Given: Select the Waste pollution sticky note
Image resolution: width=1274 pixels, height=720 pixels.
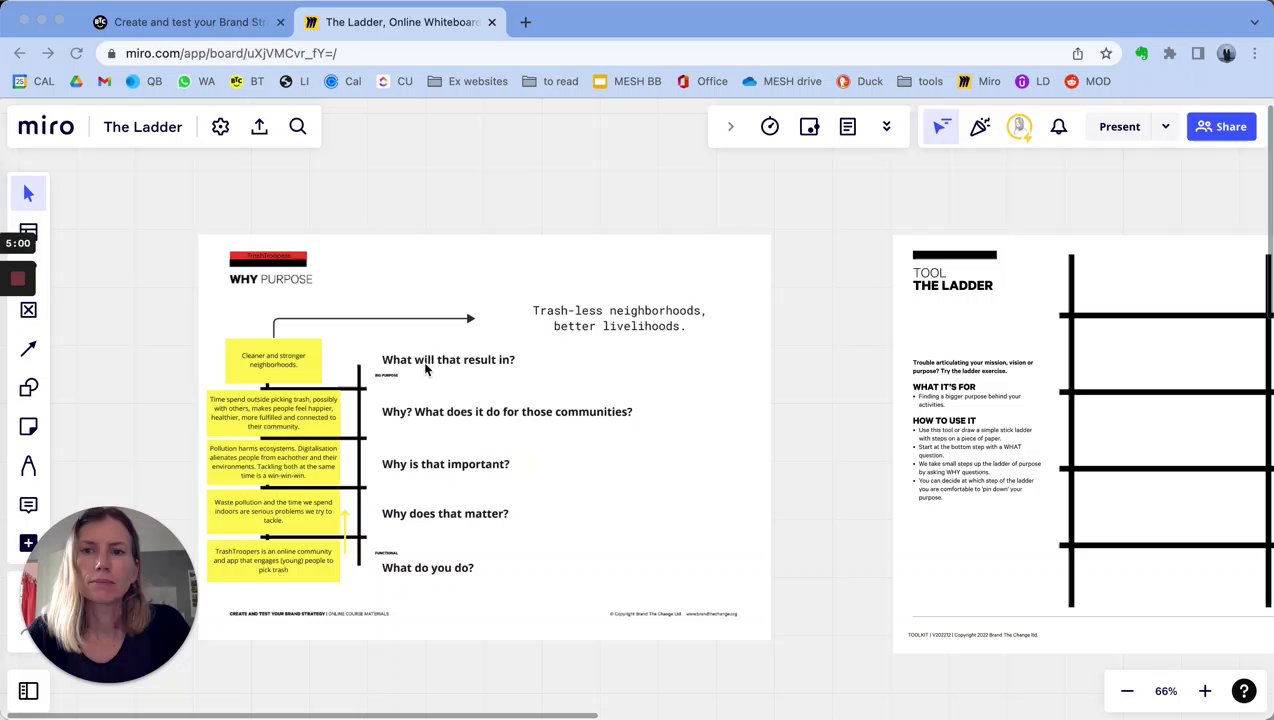Looking at the screenshot, I should (273, 511).
